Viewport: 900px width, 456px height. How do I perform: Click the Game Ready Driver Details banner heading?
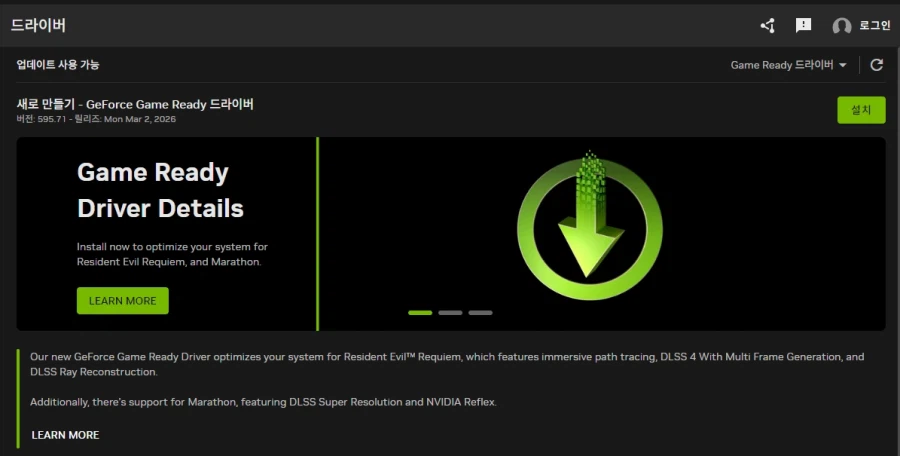tap(160, 190)
